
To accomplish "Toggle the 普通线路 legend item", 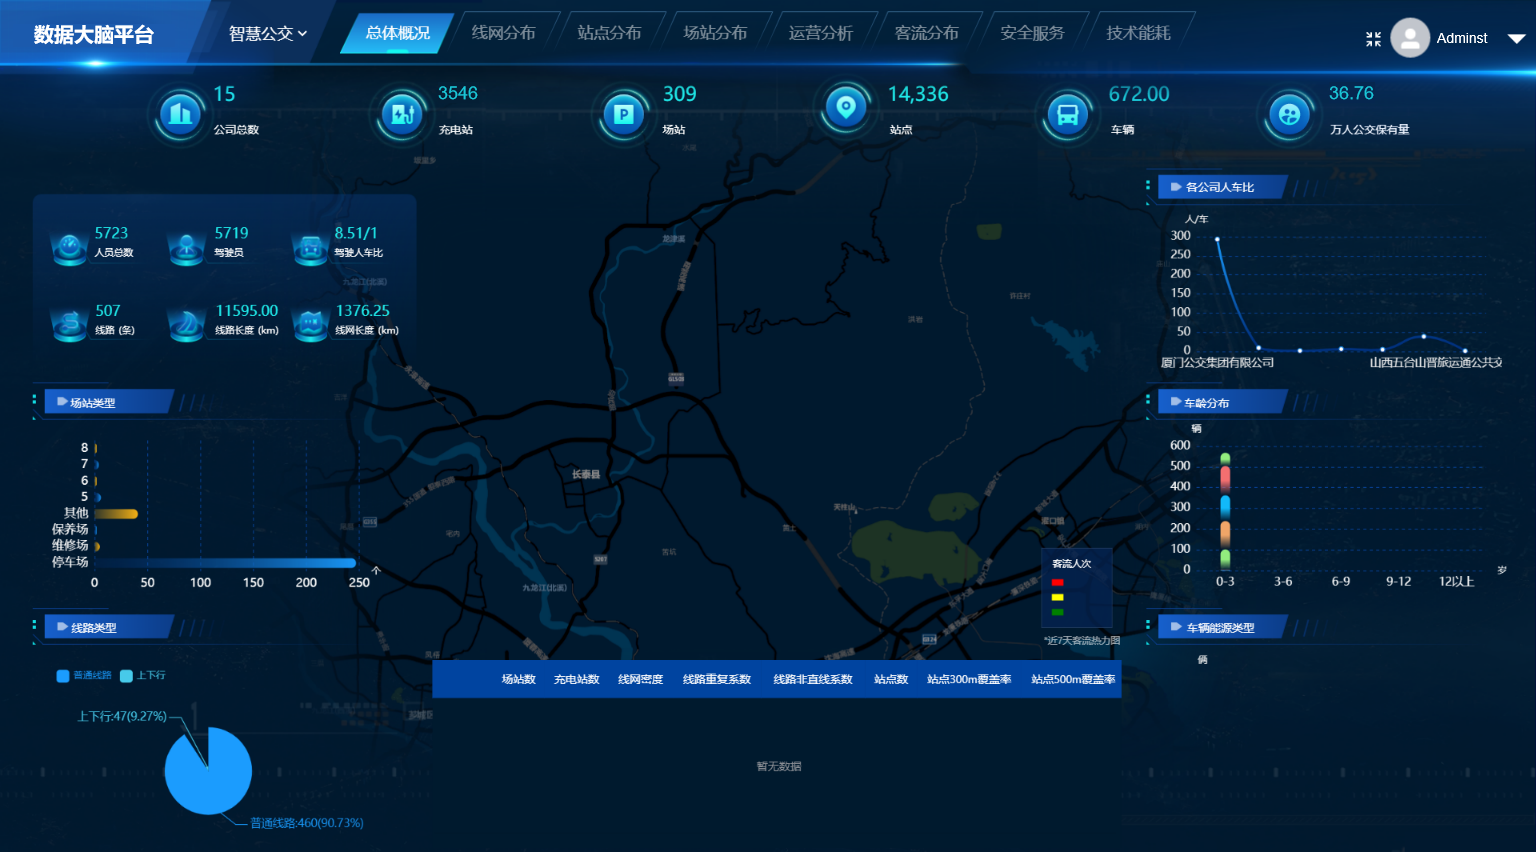I will [85, 676].
